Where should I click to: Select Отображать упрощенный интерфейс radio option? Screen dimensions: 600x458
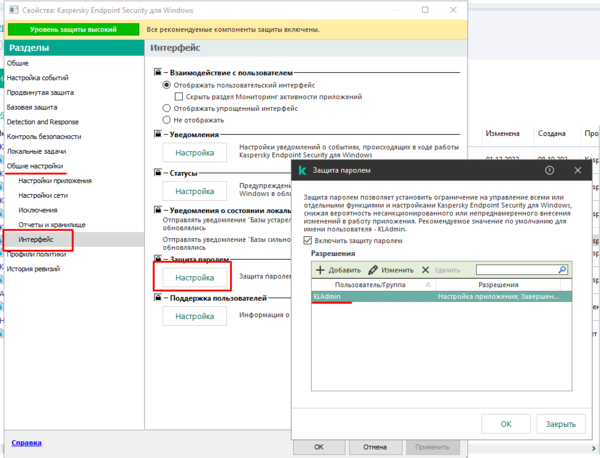167,107
